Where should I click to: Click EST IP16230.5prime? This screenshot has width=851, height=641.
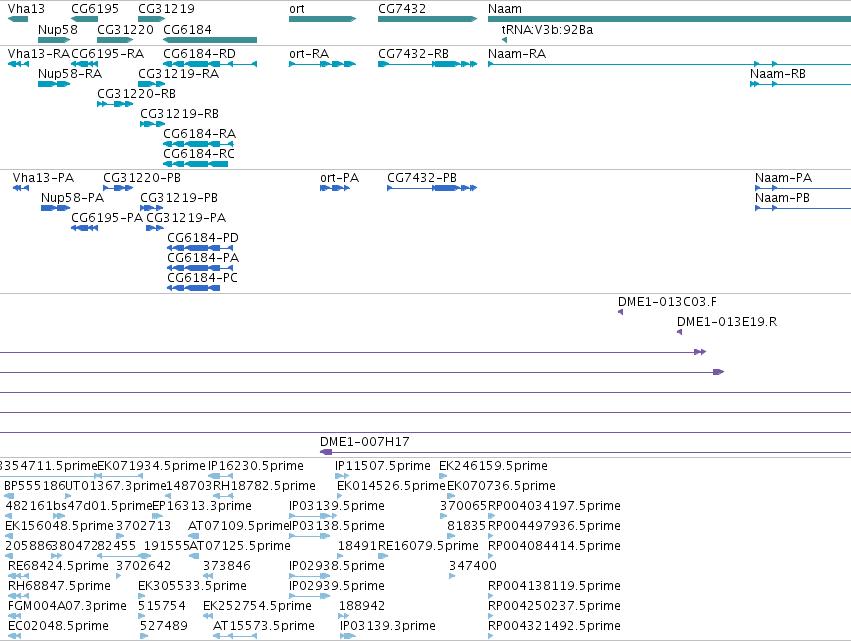point(256,466)
